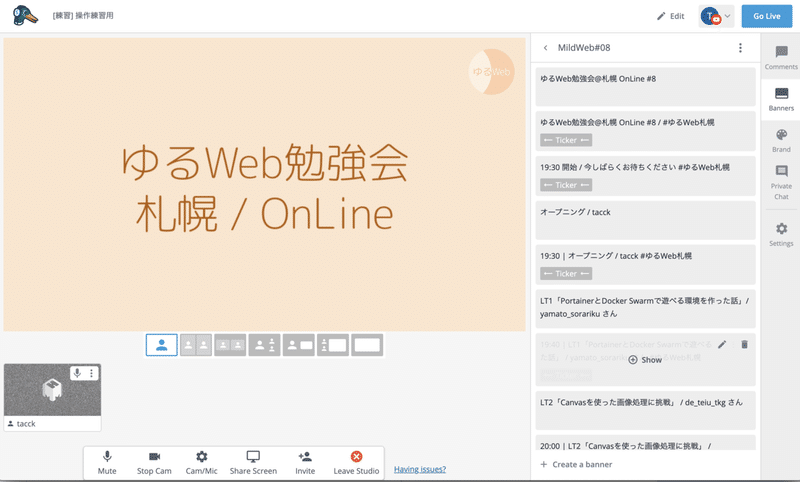The height and width of the screenshot is (482, 800).
Task: Select the 19:30 | オープニング ticker banner
Action: (645, 265)
